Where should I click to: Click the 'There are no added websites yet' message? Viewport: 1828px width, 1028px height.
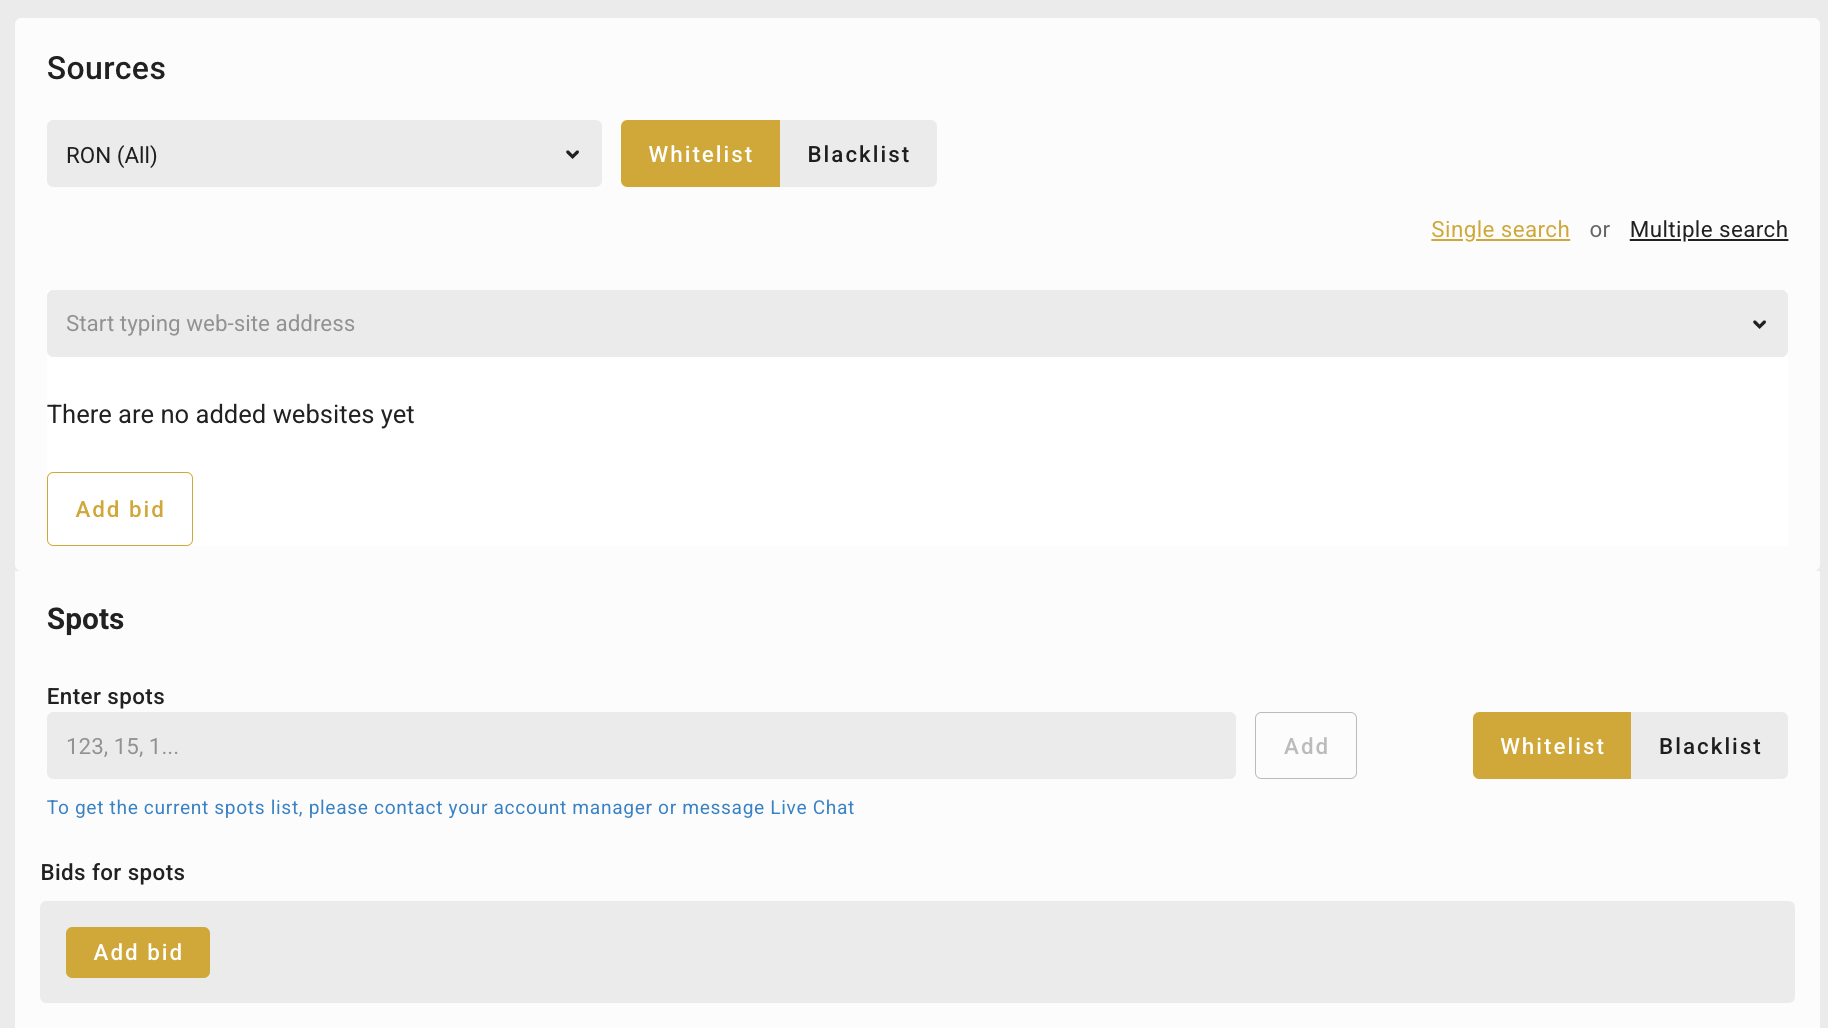230,415
